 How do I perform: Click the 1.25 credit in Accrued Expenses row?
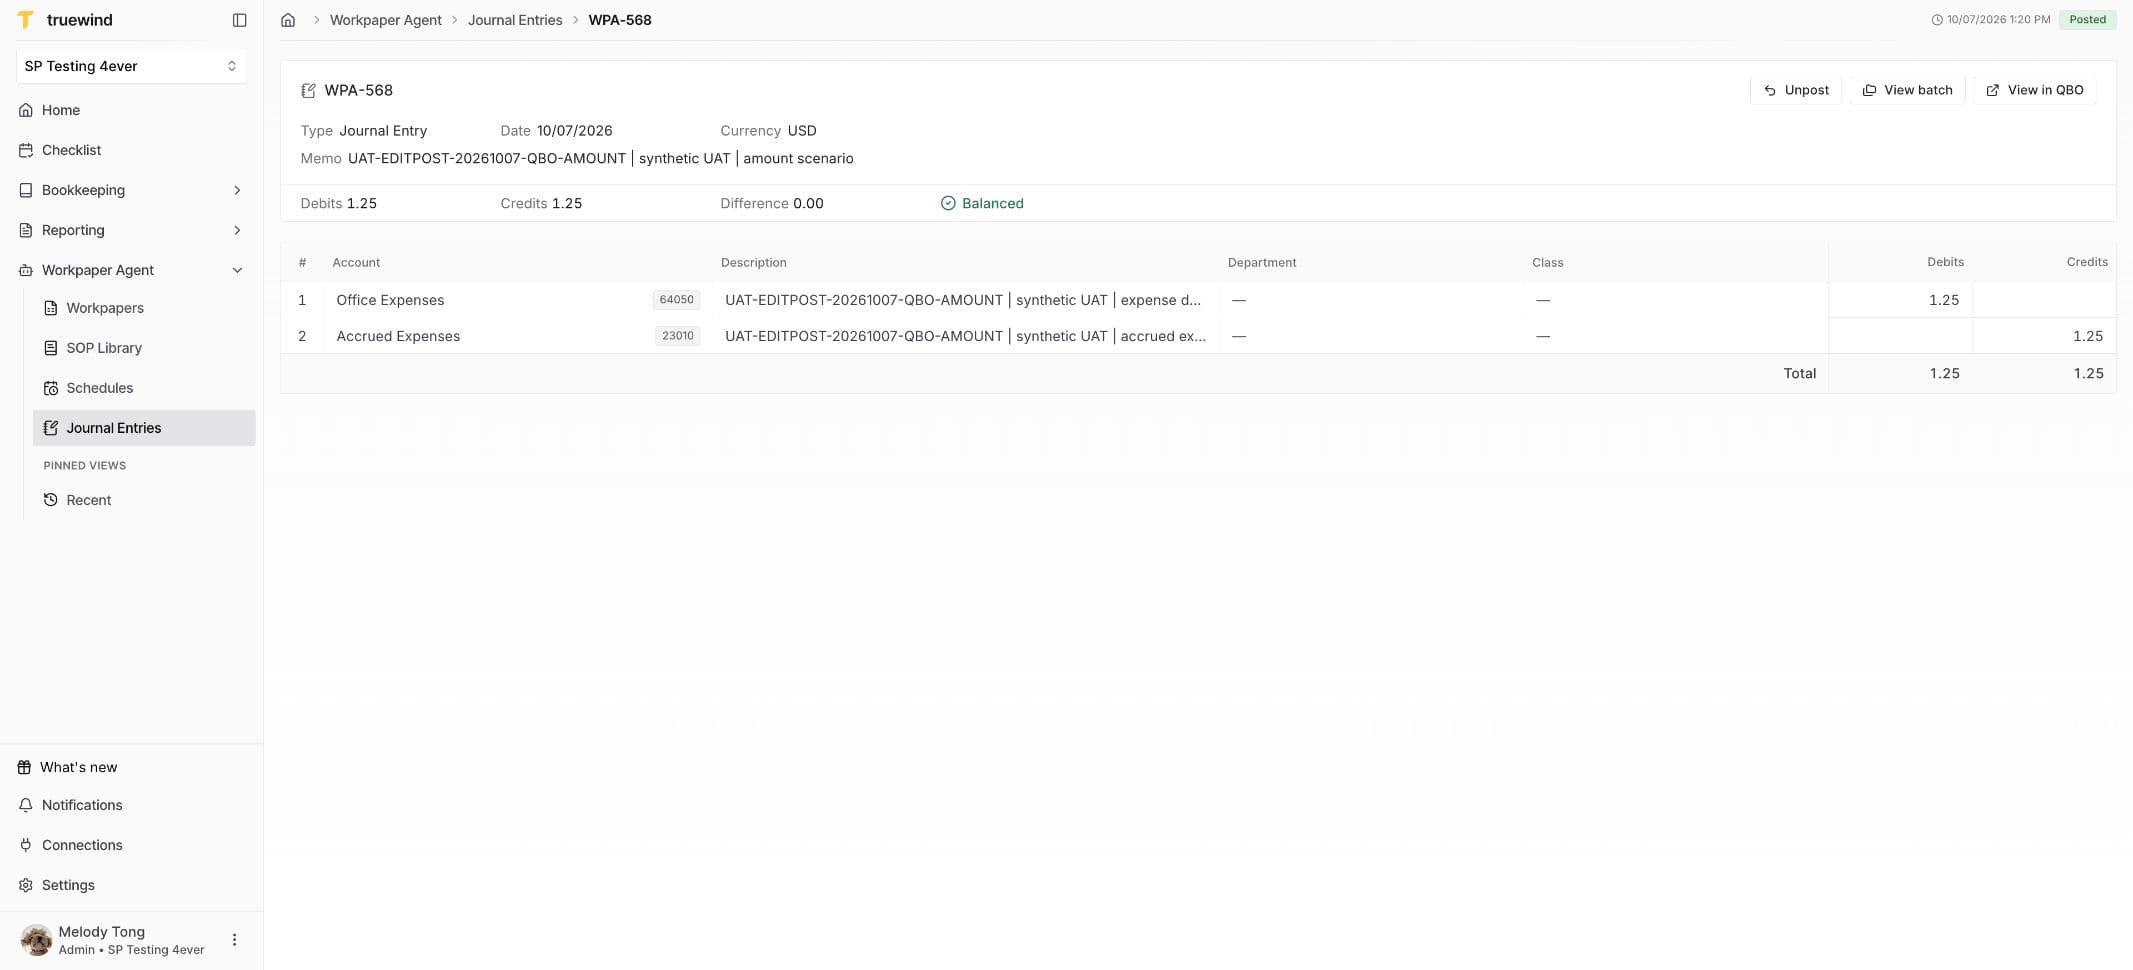pos(2088,336)
